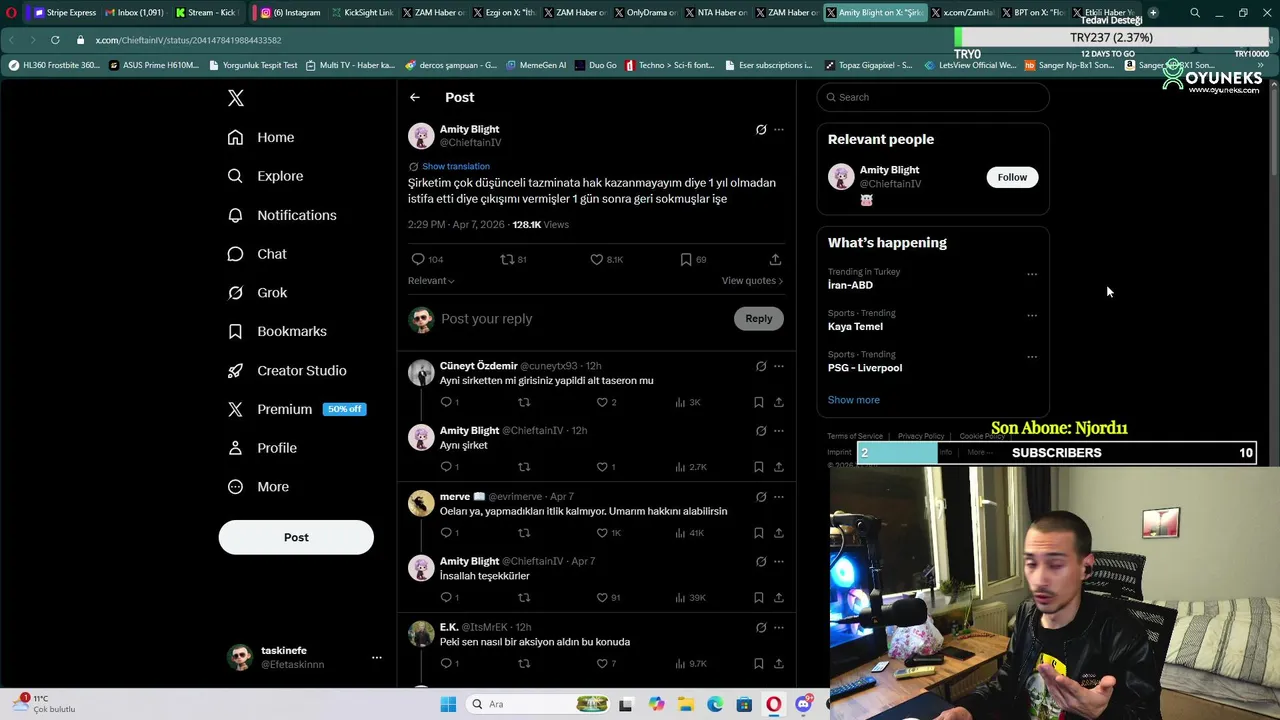
Task: Open Kaya Temel trending topic
Action: click(855, 327)
